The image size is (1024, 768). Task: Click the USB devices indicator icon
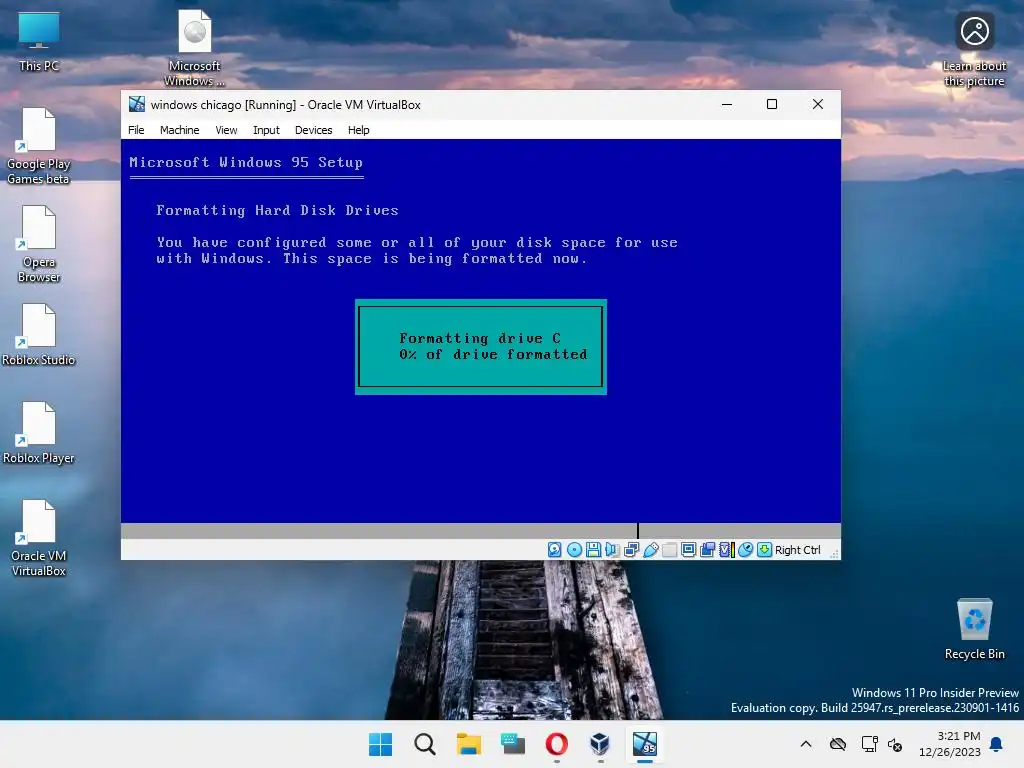pos(650,550)
